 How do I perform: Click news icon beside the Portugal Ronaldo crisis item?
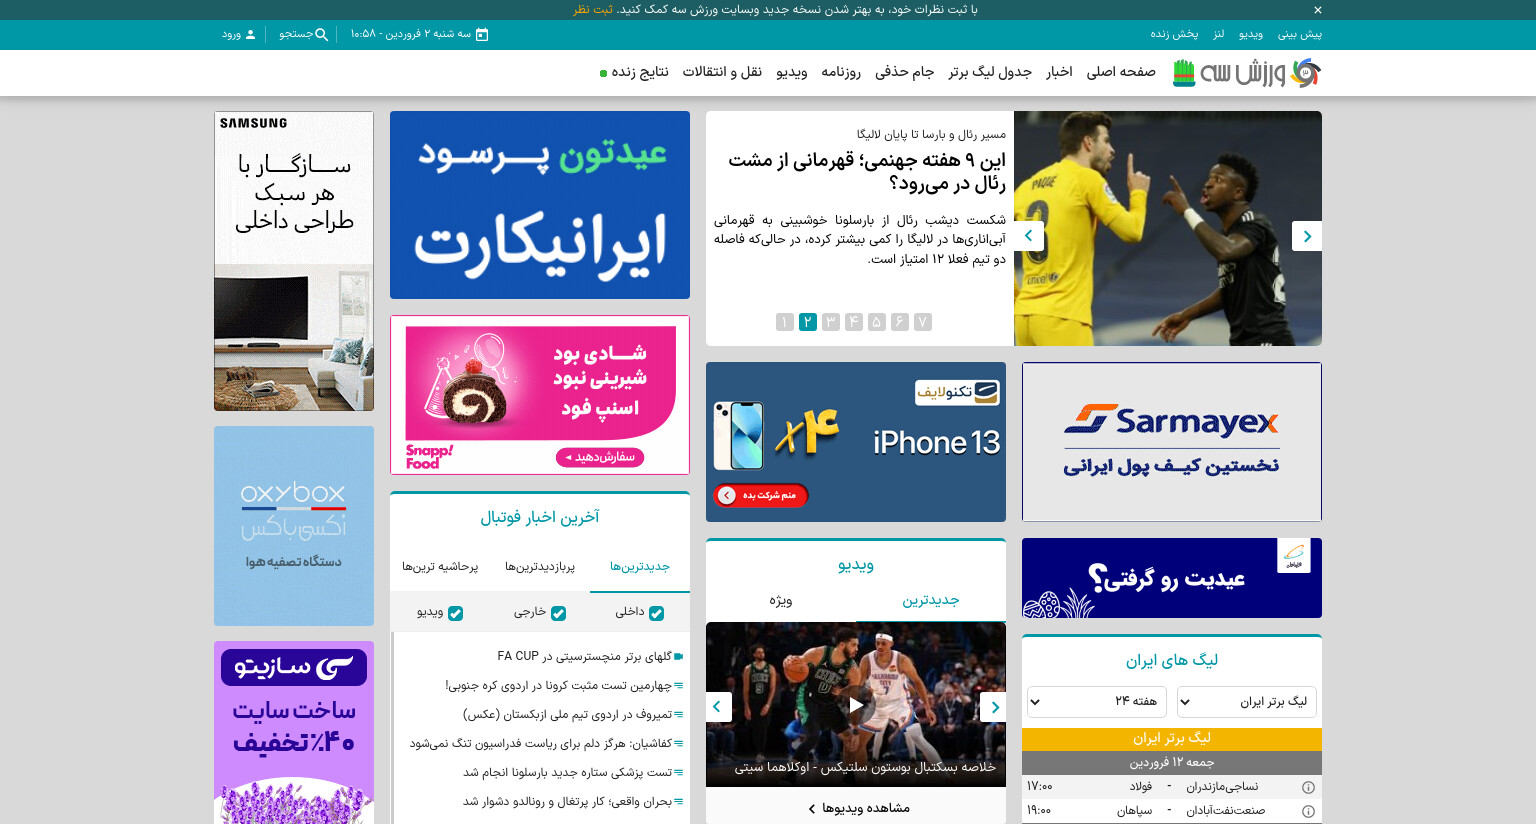679,802
